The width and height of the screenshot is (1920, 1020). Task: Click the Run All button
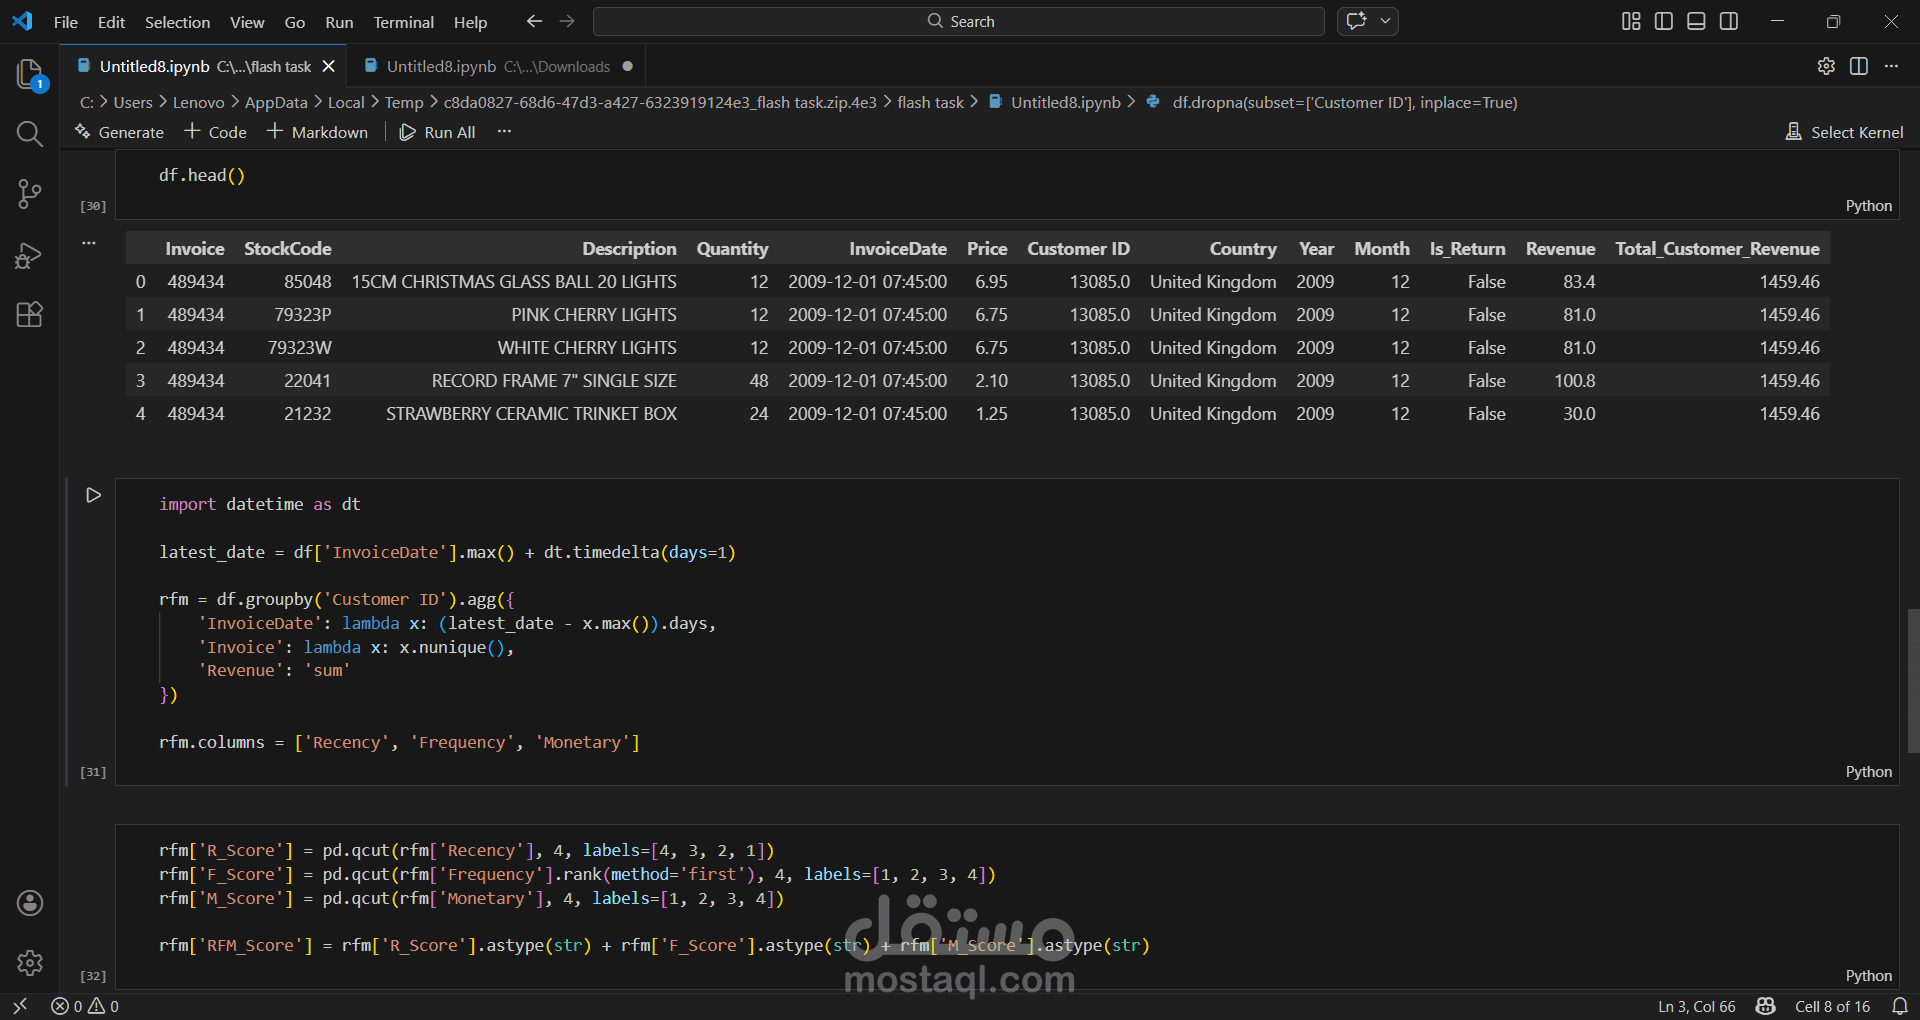[x=438, y=131]
